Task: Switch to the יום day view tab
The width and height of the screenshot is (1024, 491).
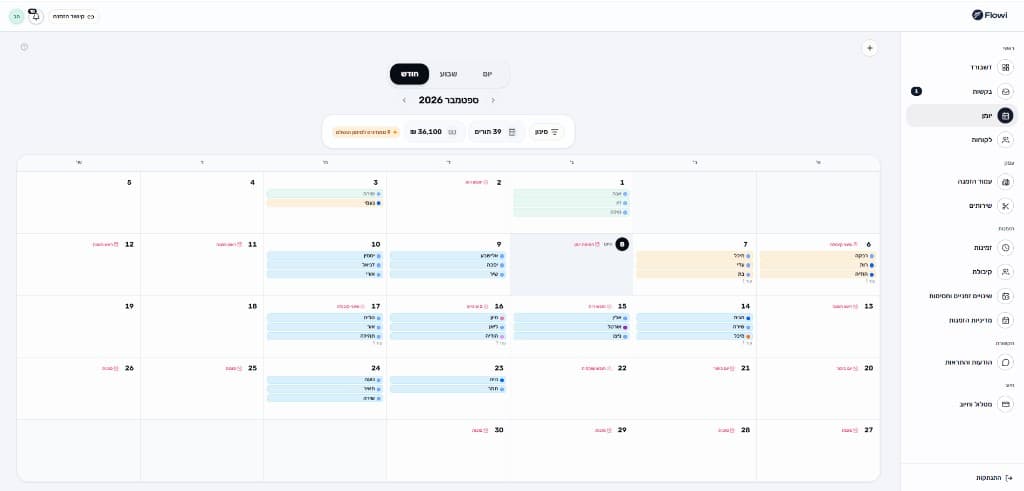Action: point(487,74)
